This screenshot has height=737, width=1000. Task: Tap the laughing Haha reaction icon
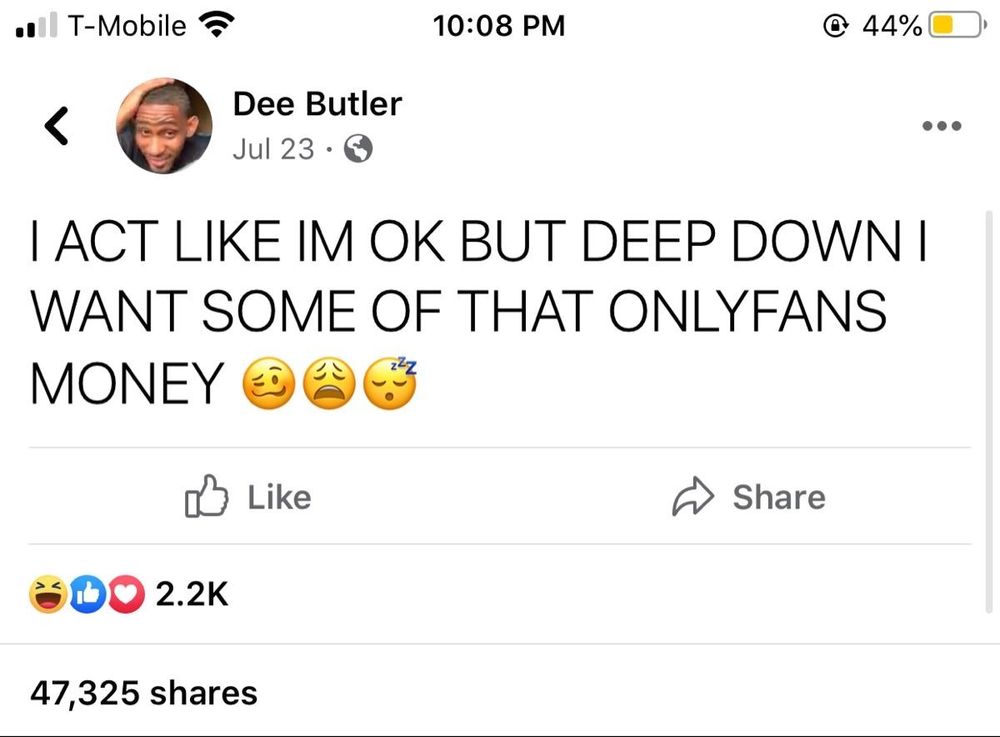pos(48,594)
